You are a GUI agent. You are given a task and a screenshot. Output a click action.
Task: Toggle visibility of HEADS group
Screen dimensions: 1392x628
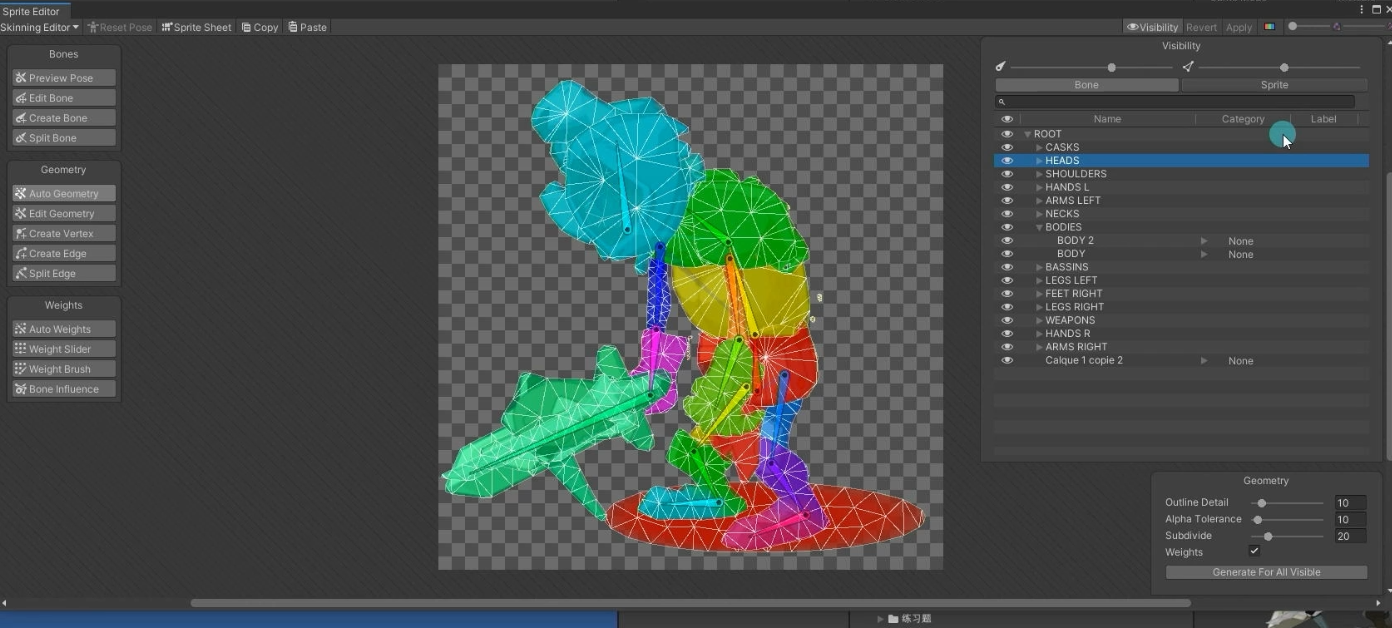pyautogui.click(x=1007, y=160)
